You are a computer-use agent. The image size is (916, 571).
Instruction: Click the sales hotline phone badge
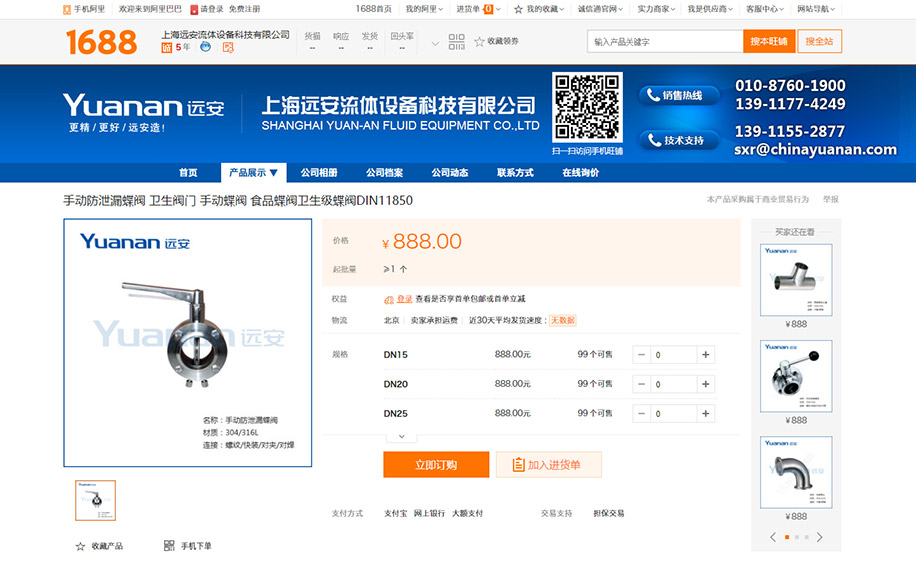(678, 95)
